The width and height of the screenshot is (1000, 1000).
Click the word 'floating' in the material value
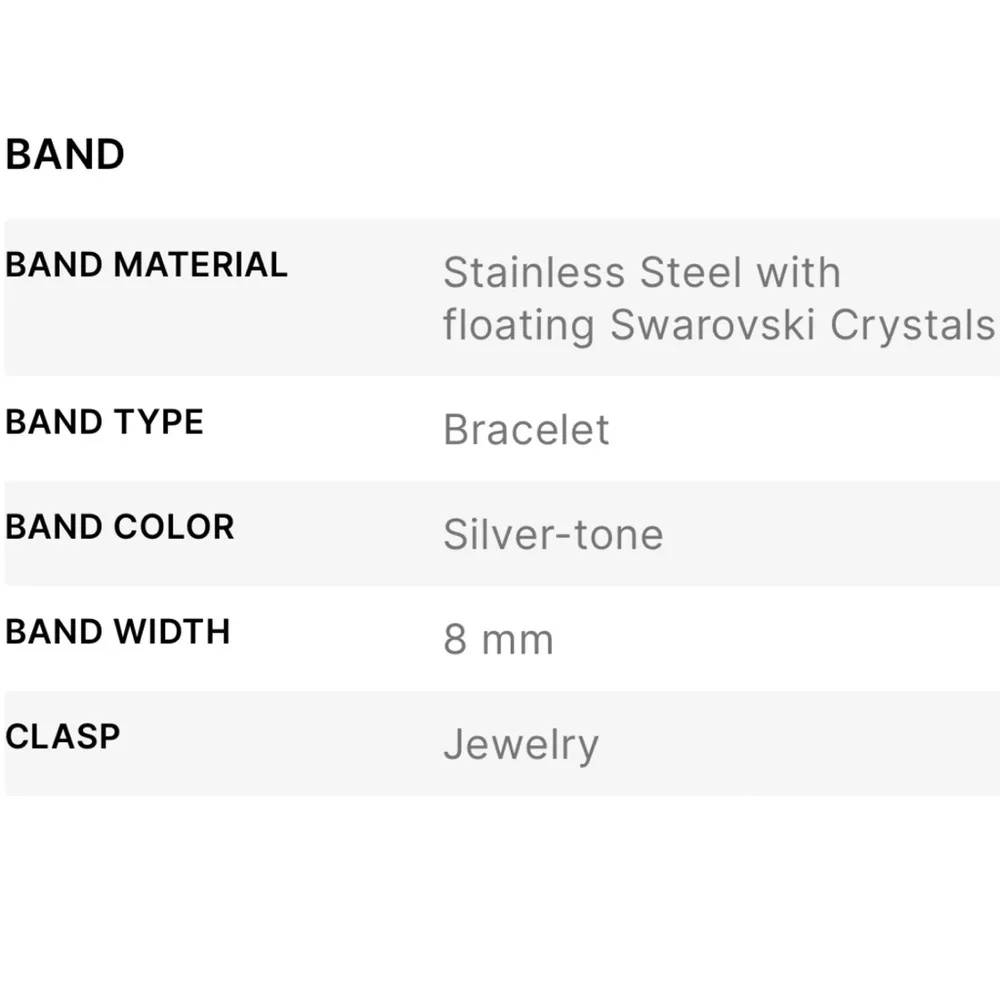pyautogui.click(x=519, y=326)
